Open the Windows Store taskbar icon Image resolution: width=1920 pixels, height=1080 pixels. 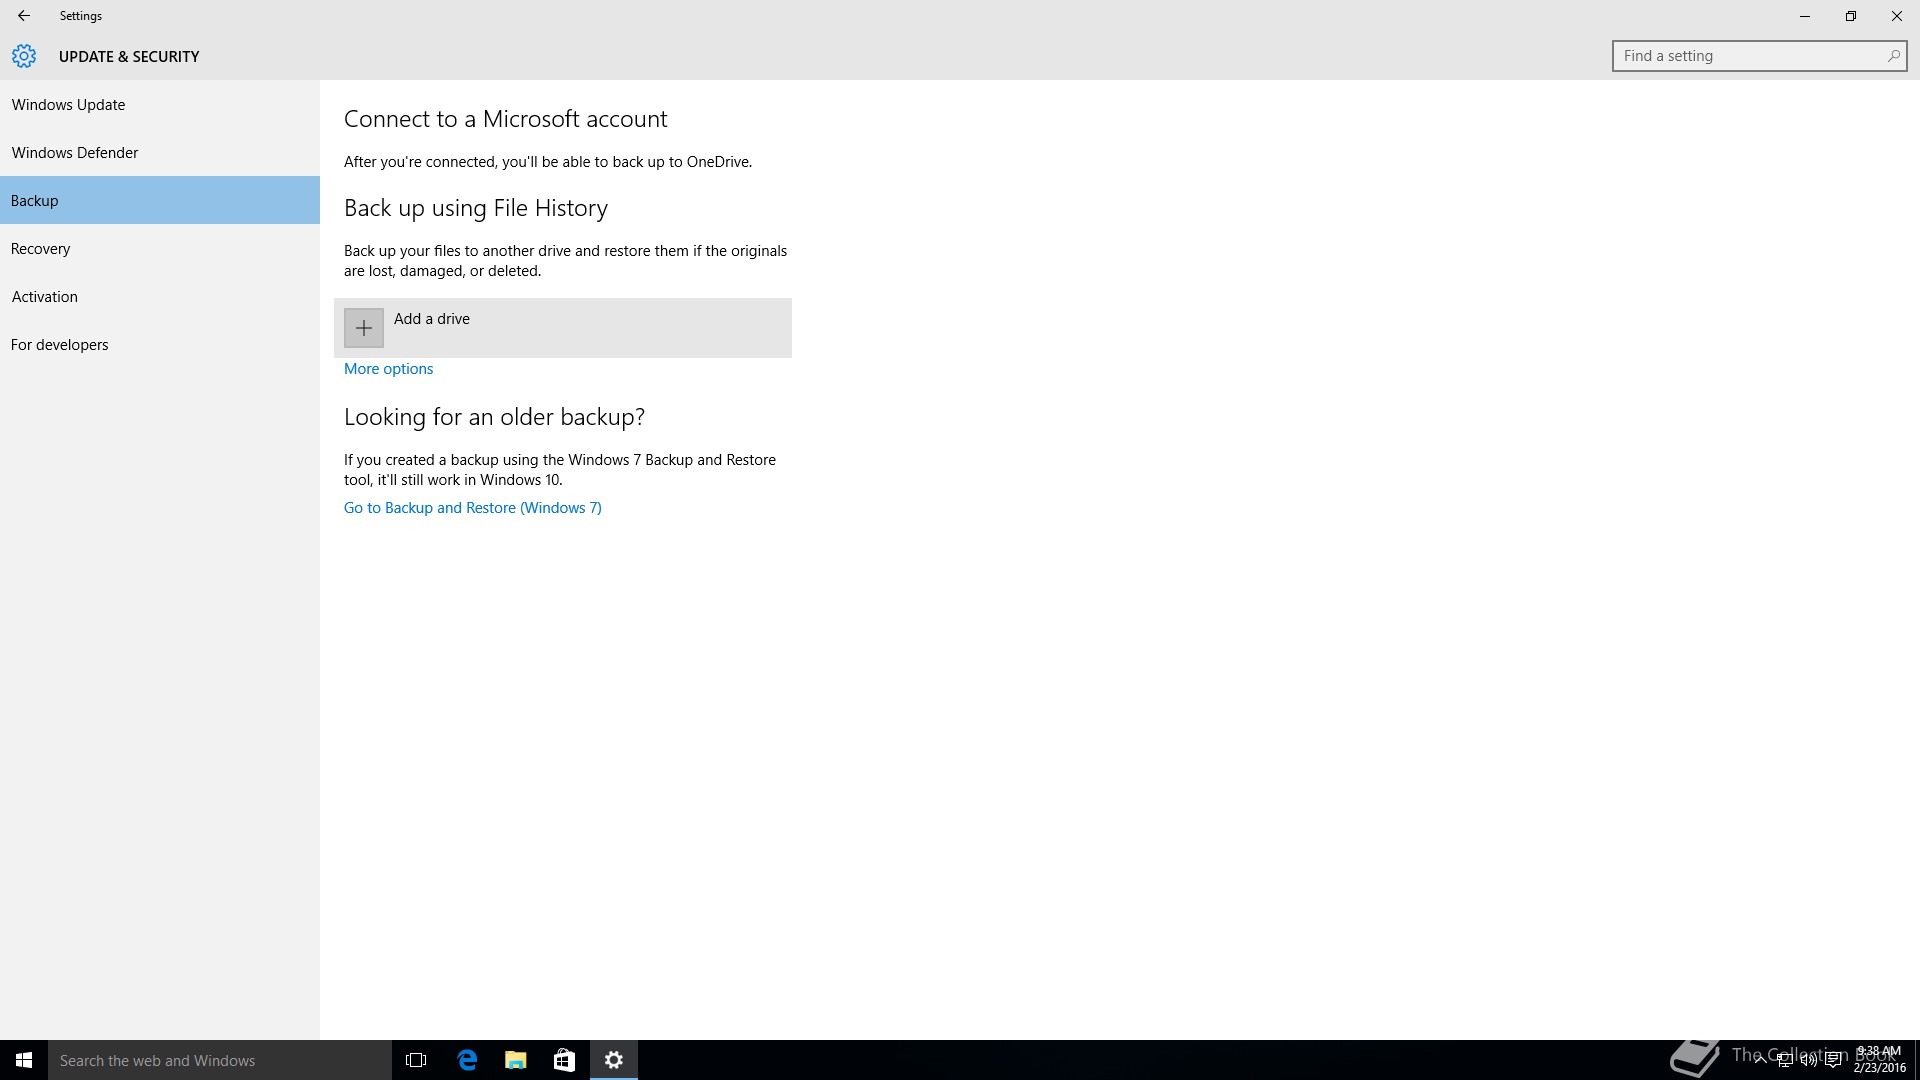click(x=564, y=1060)
